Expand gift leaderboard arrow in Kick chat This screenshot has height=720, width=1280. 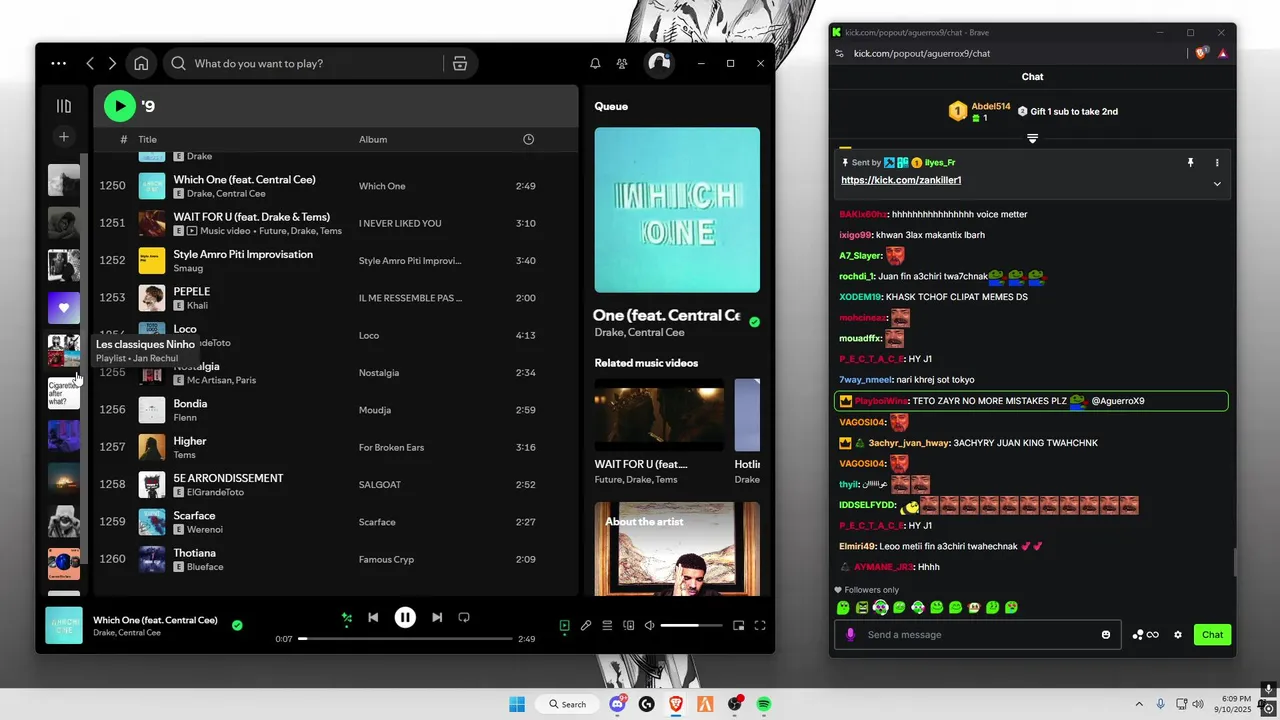coord(1032,138)
